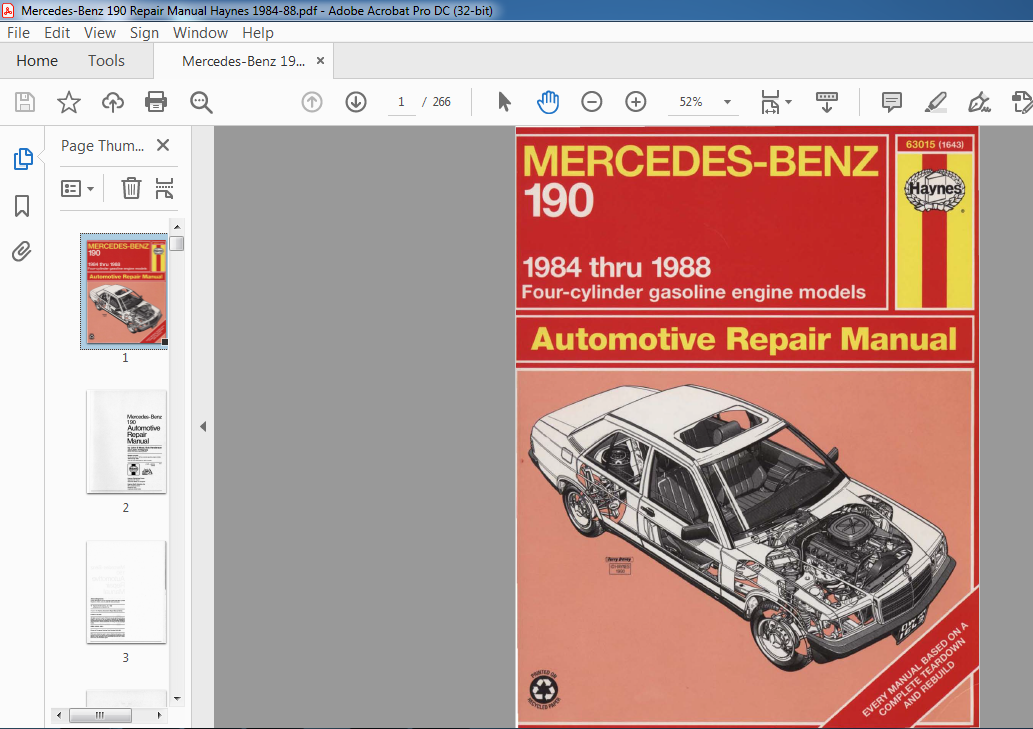1033x729 pixels.
Task: Click the thumbnail vertical scrollbar thumb
Action: point(177,243)
